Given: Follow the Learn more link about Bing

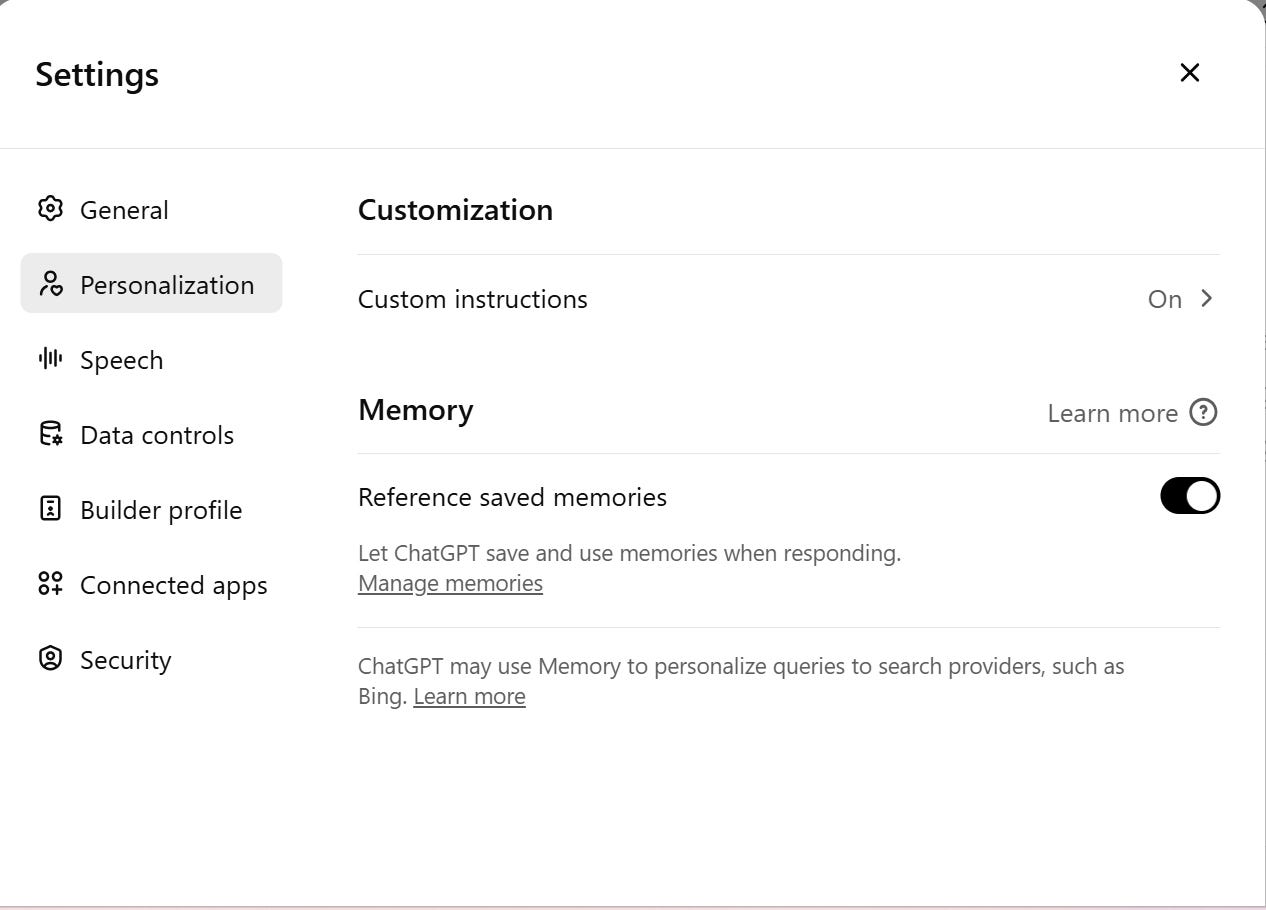Looking at the screenshot, I should (x=469, y=696).
